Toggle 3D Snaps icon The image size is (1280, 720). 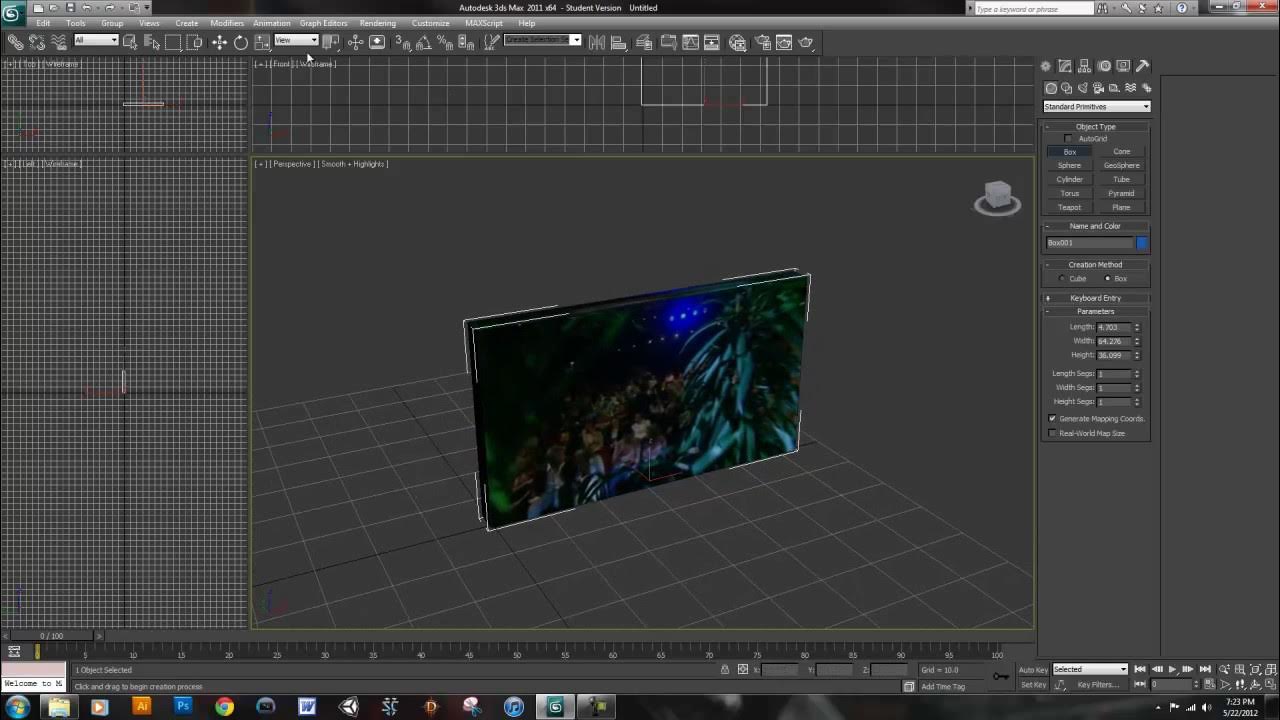coord(402,42)
